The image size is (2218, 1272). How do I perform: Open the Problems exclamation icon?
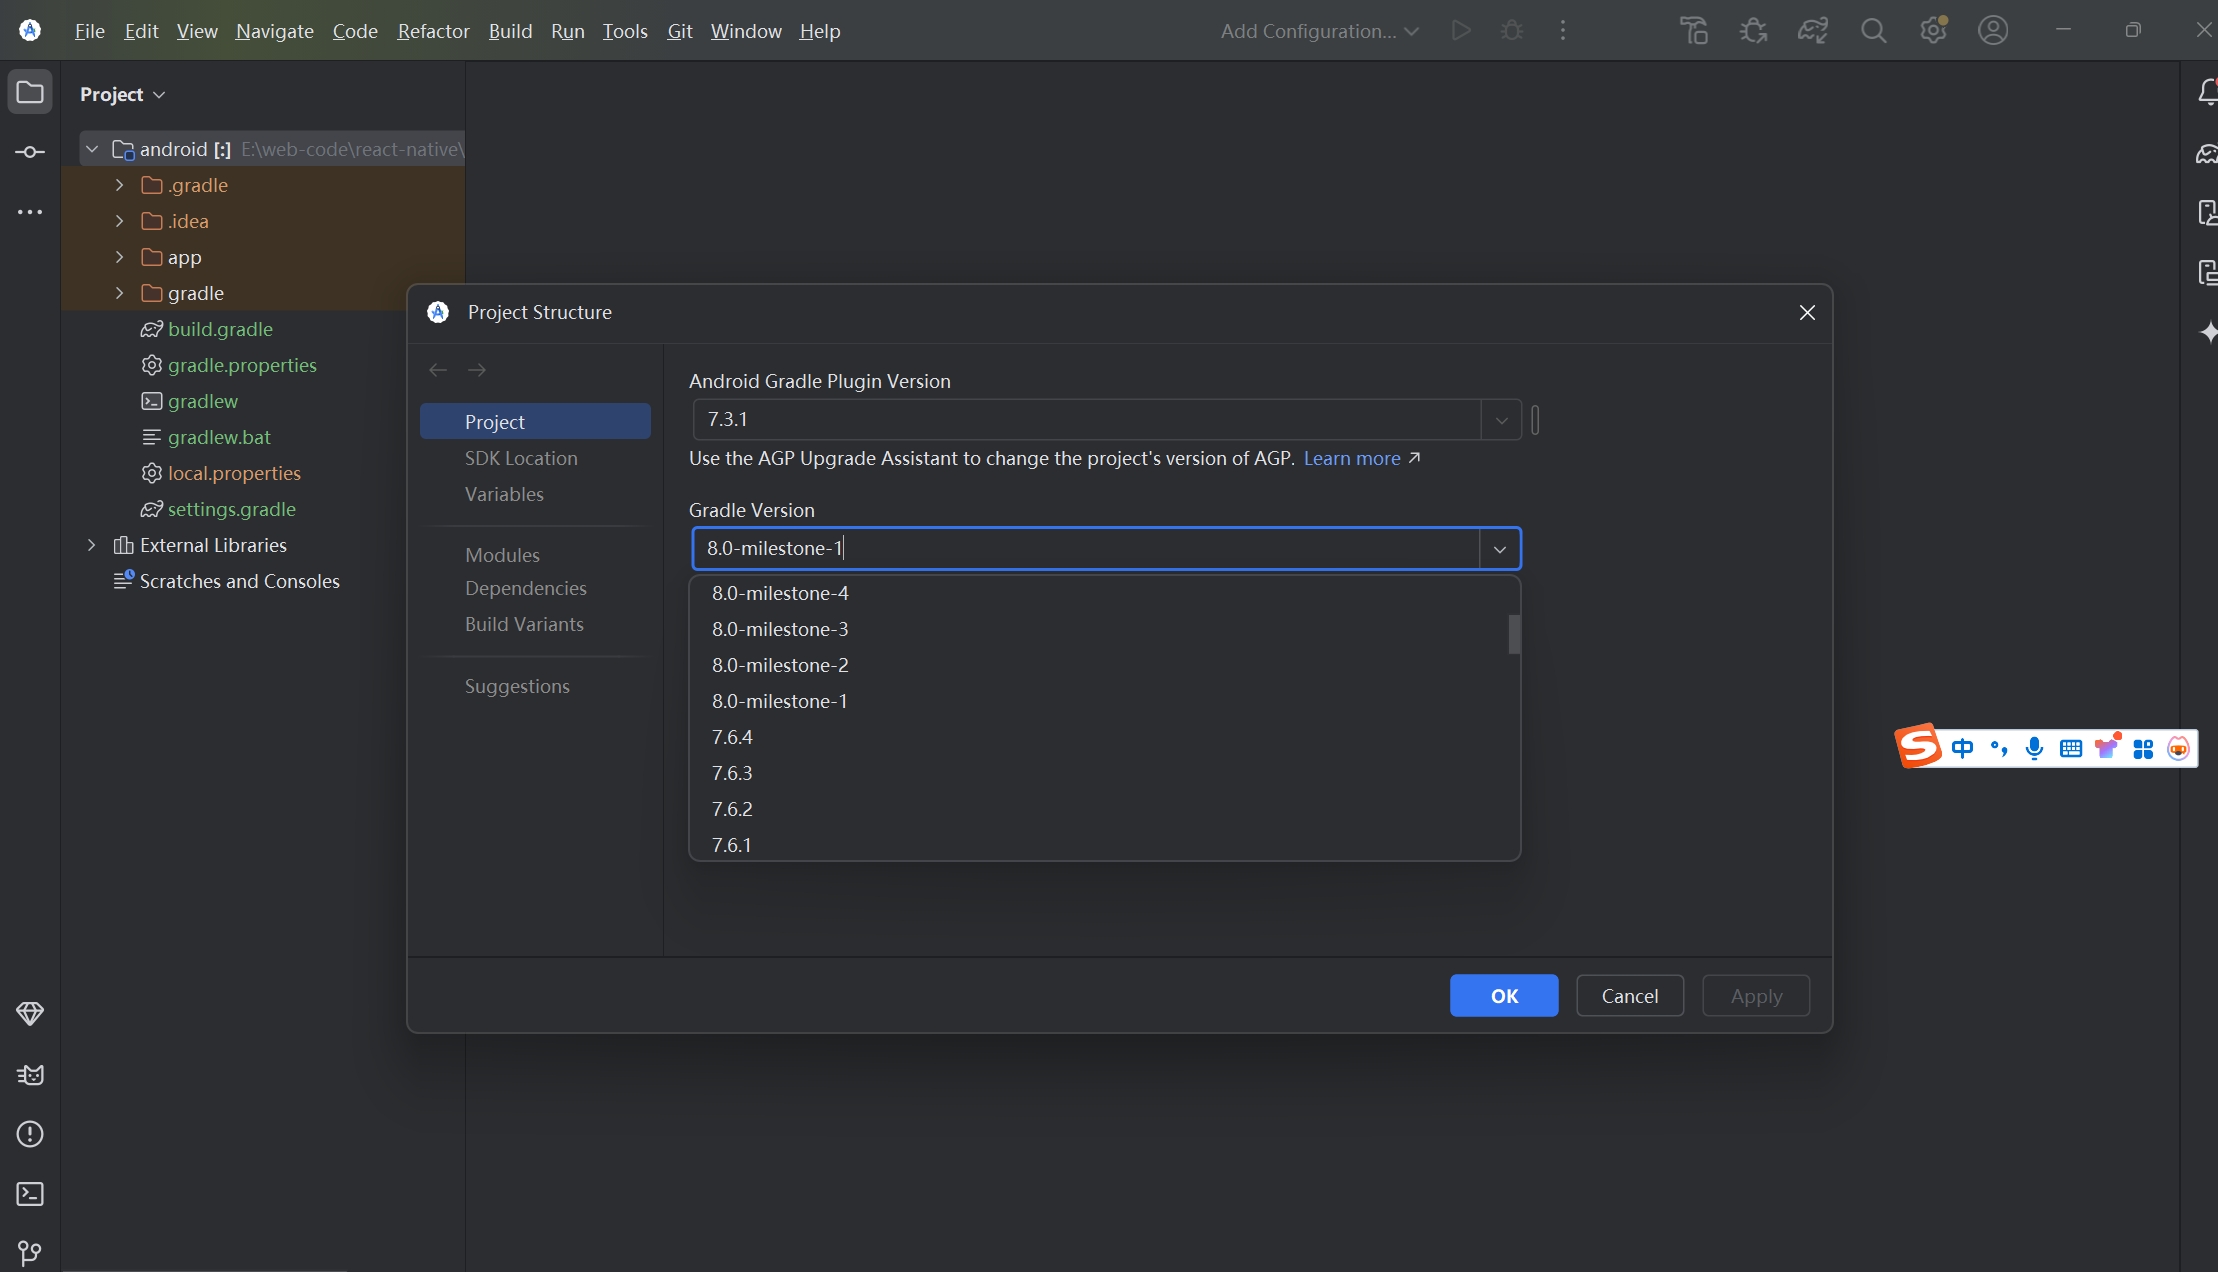coord(30,1134)
